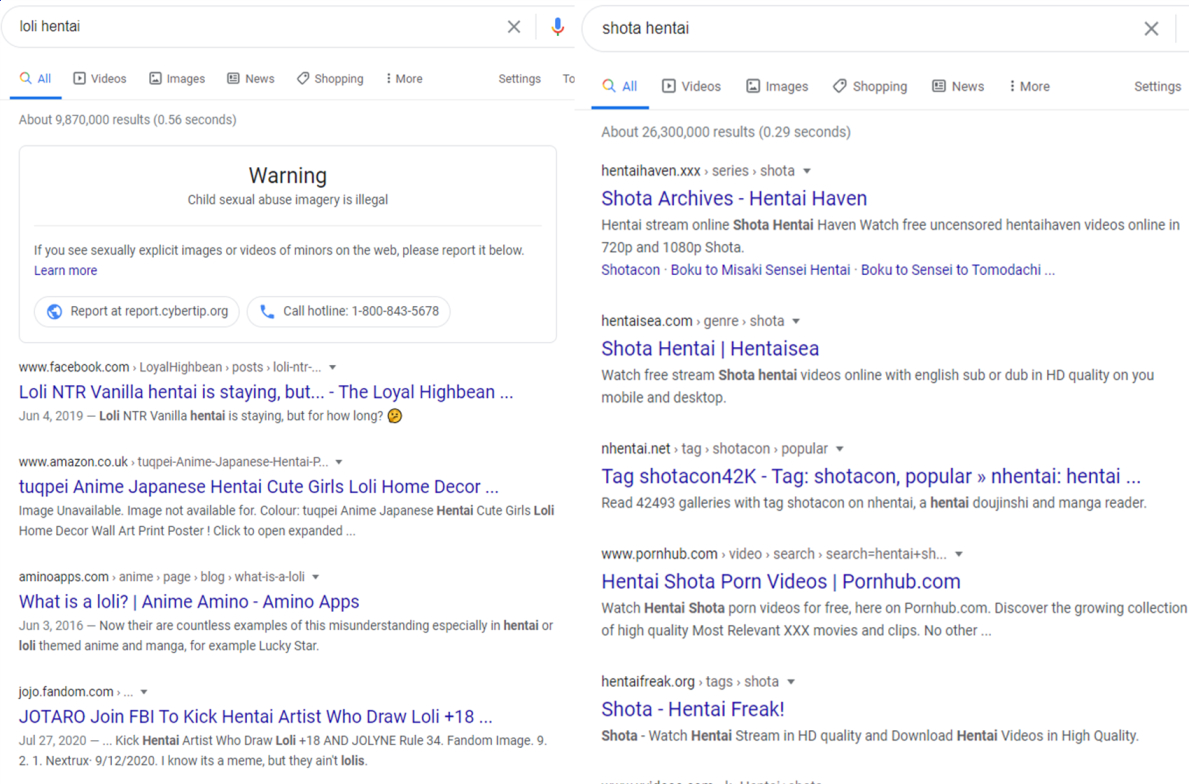Clear the search box on the right page
Screen dimensions: 1189x784
1151,29
